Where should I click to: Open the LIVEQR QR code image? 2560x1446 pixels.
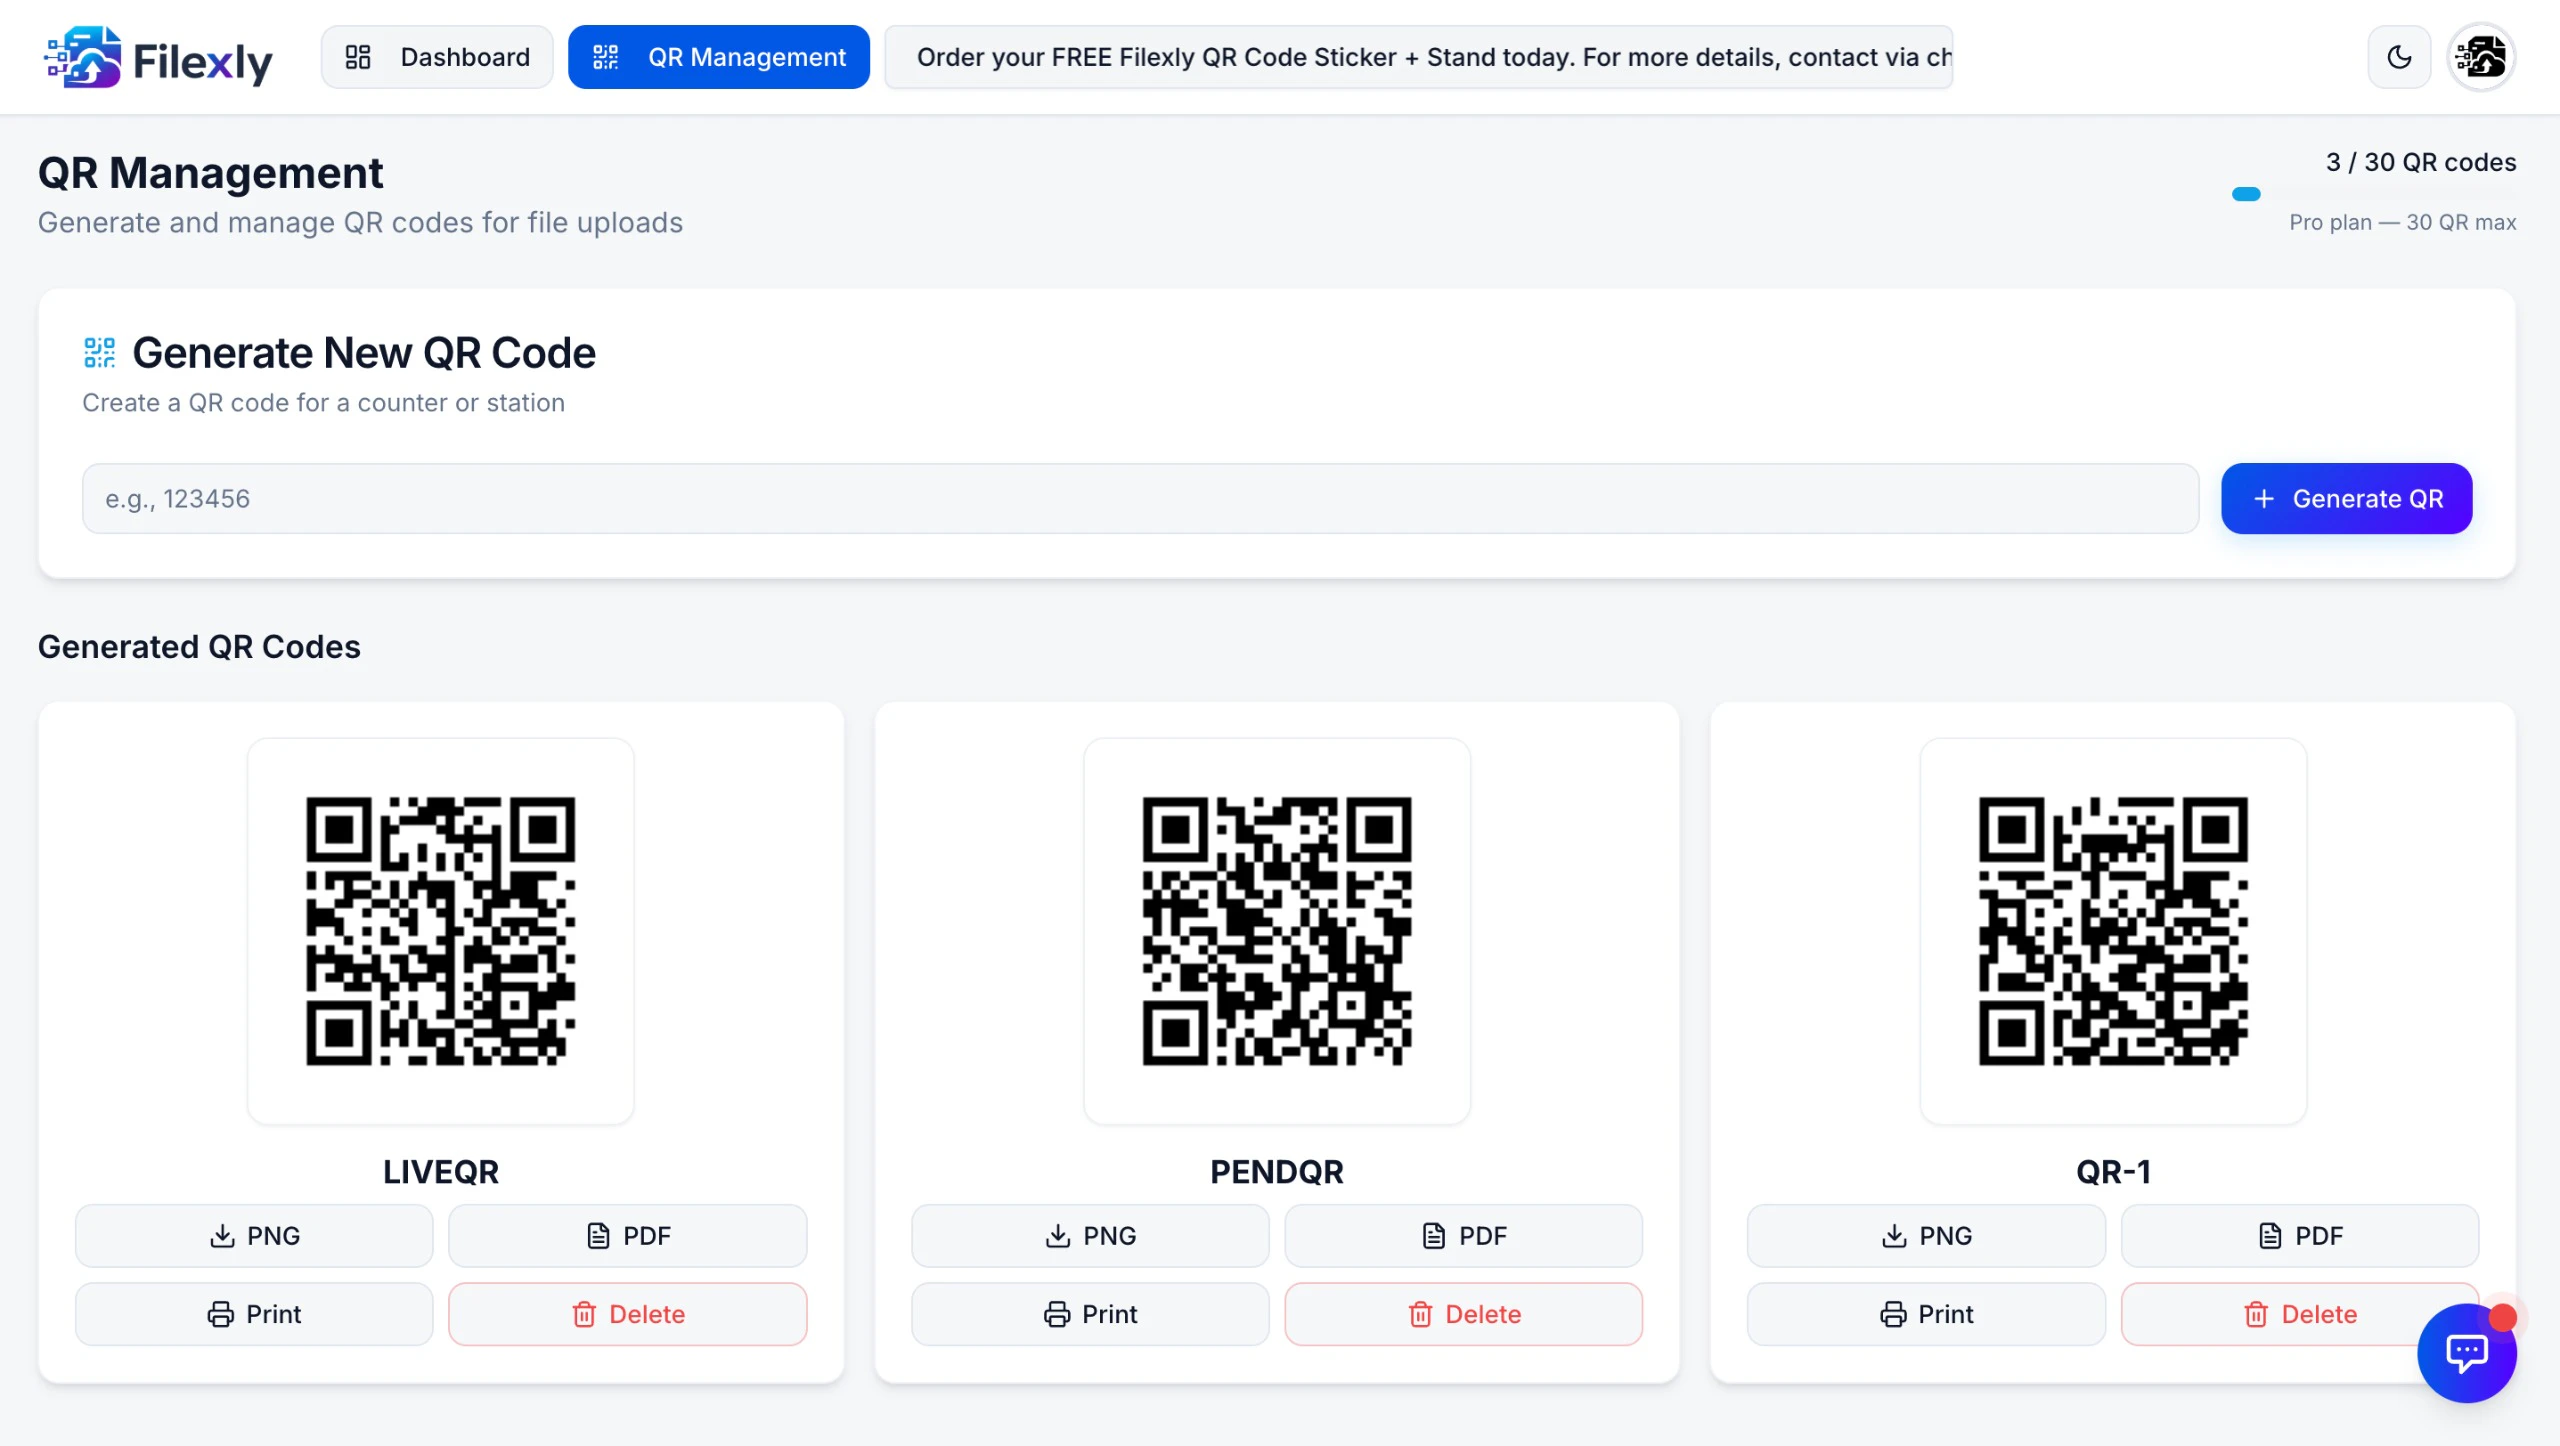440,931
